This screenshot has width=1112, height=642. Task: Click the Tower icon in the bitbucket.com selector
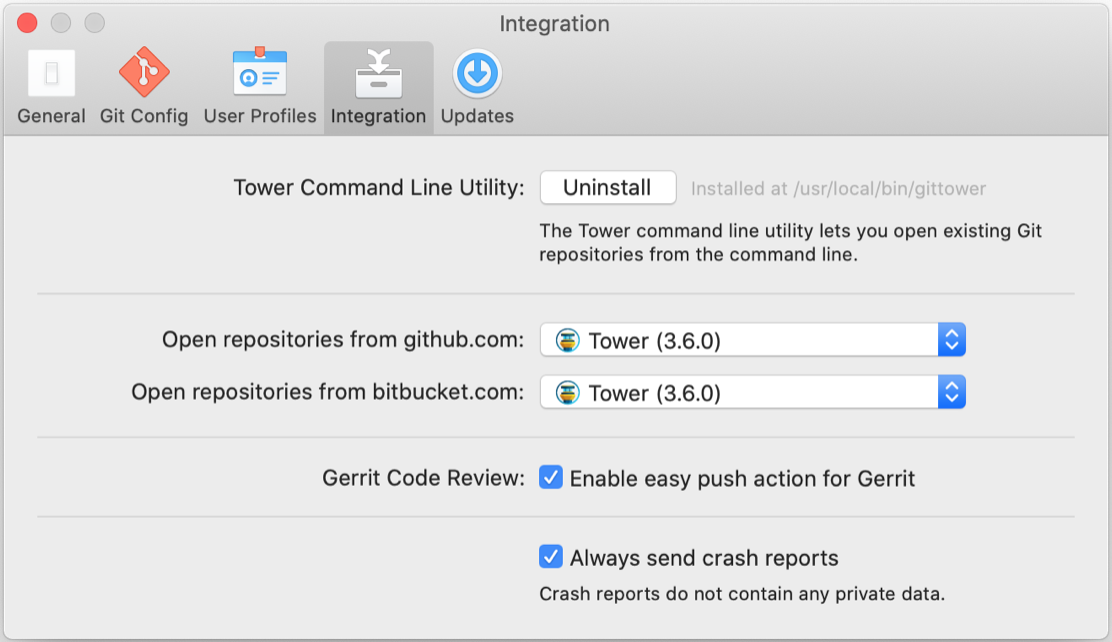(568, 393)
